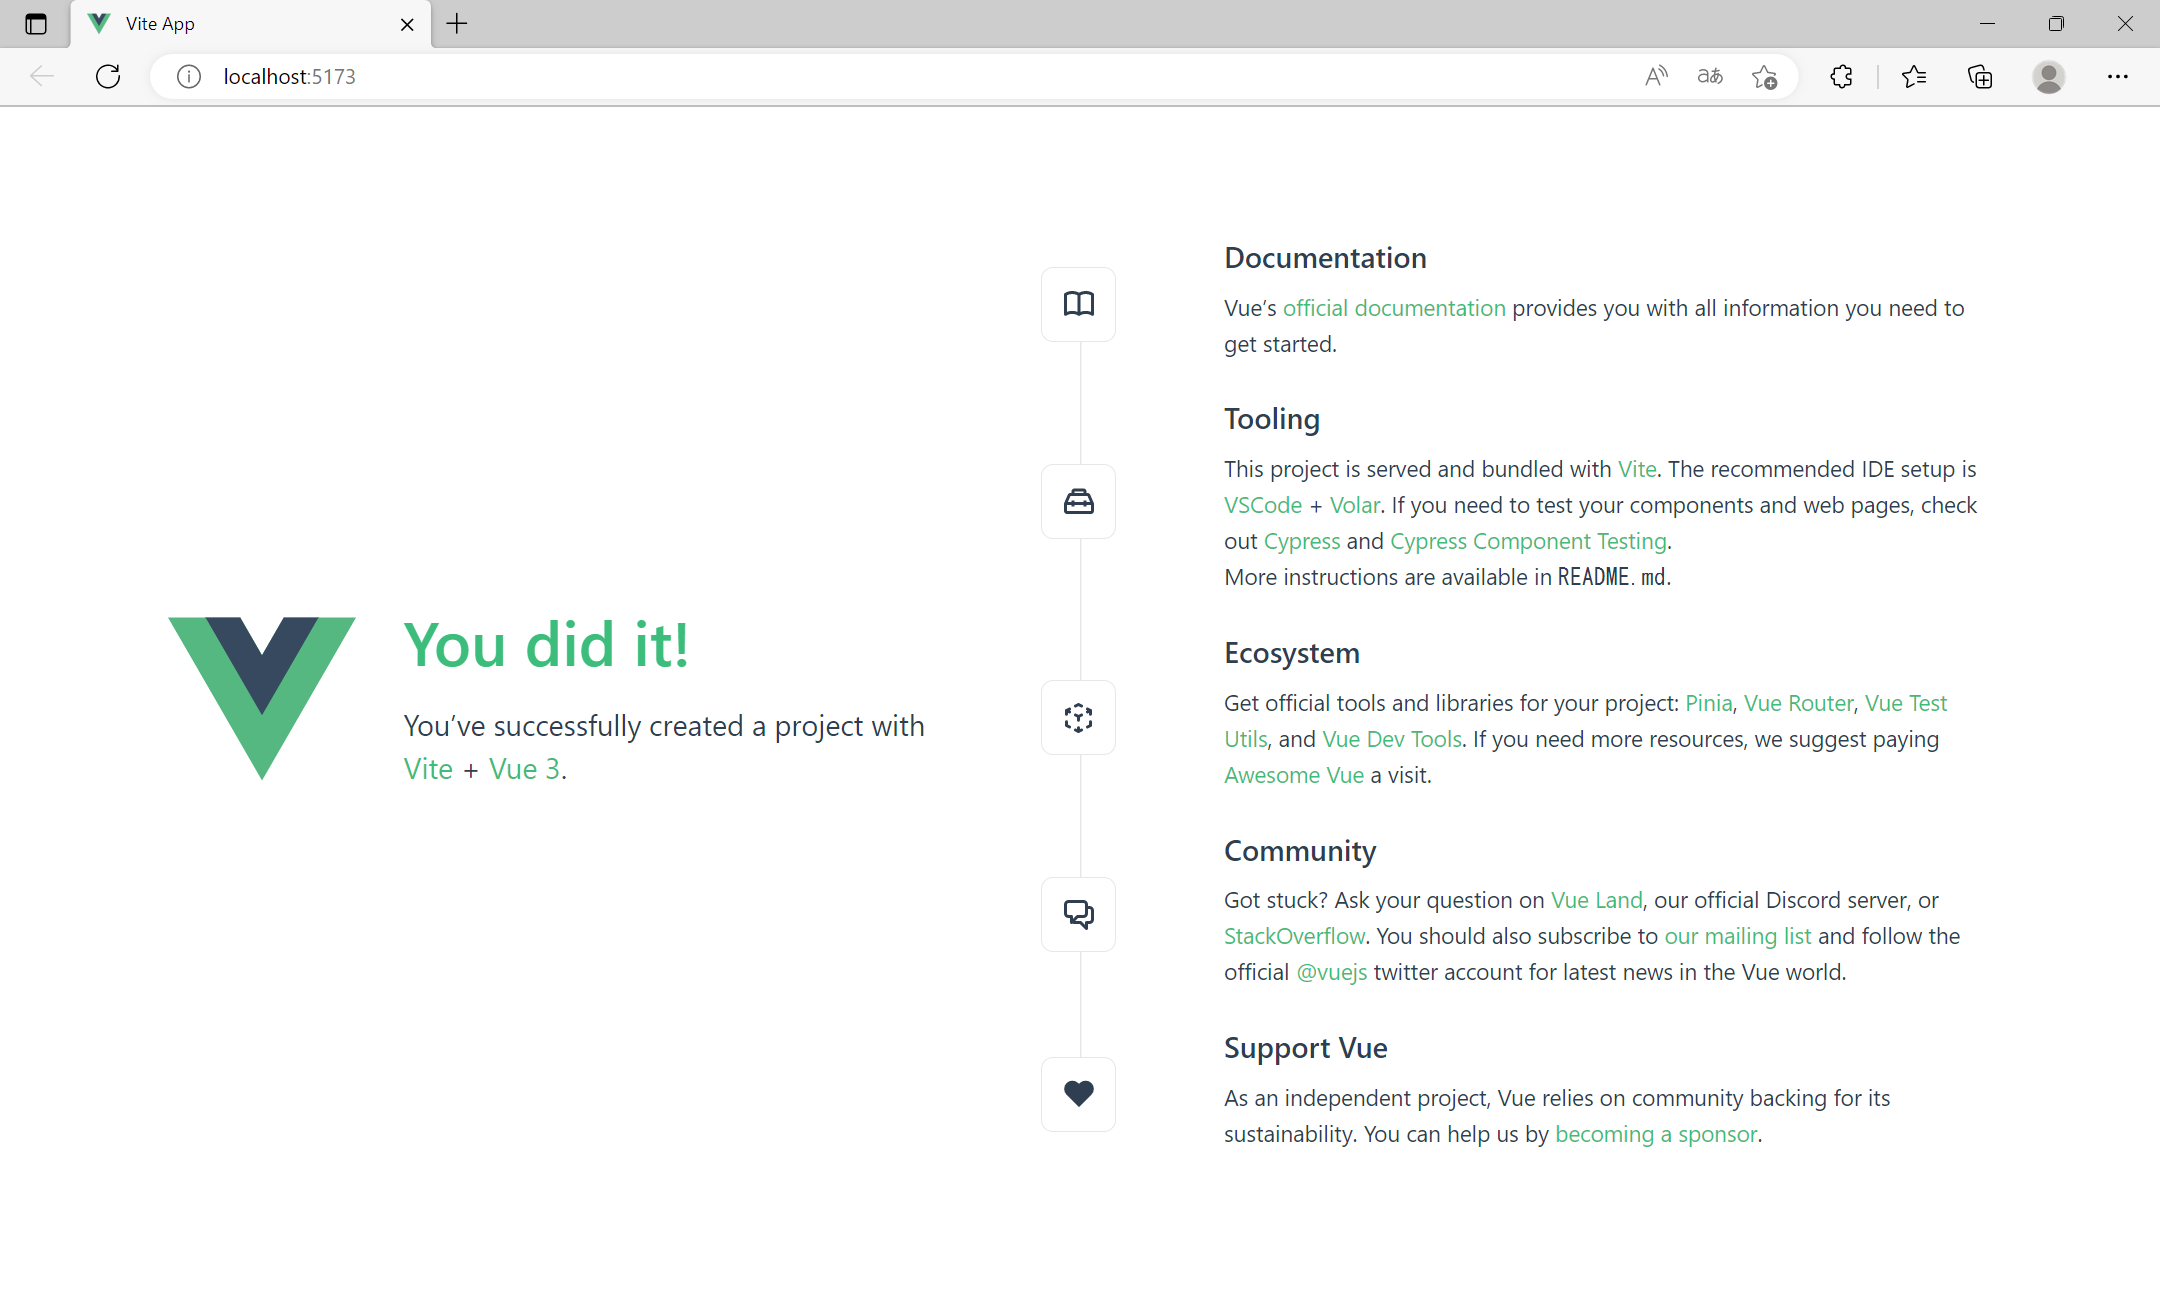Close the browser window
2160x1290 pixels.
(2125, 24)
